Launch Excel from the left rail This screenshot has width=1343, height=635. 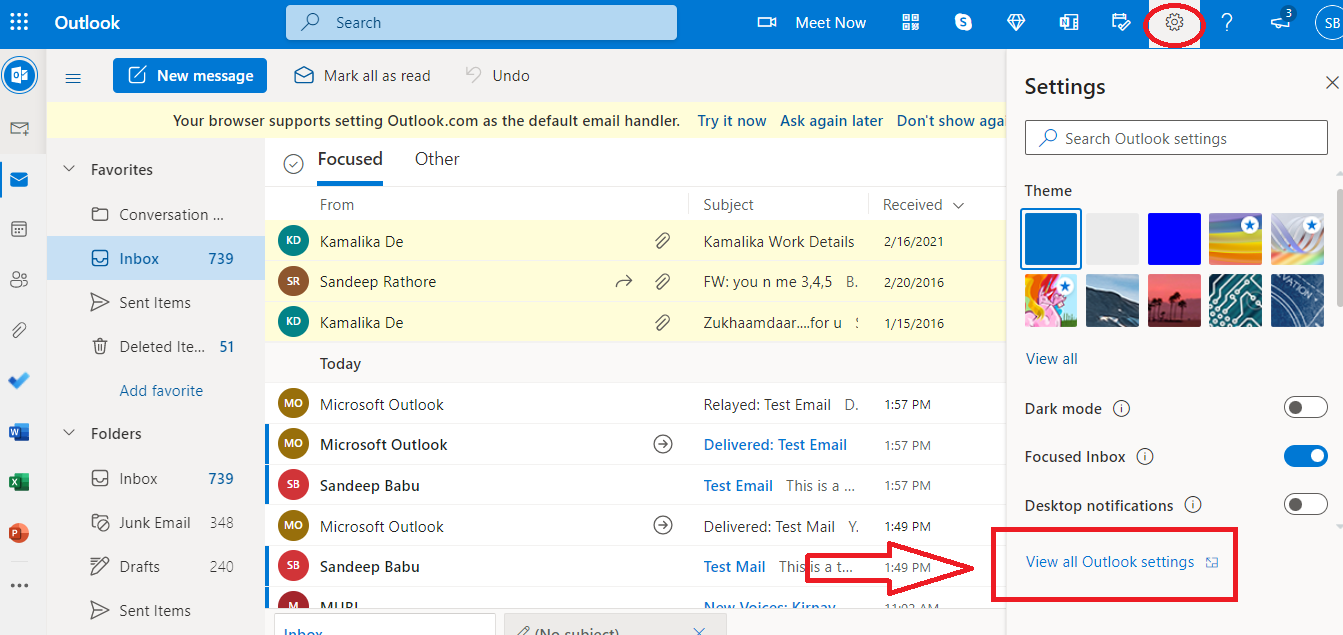(19, 482)
